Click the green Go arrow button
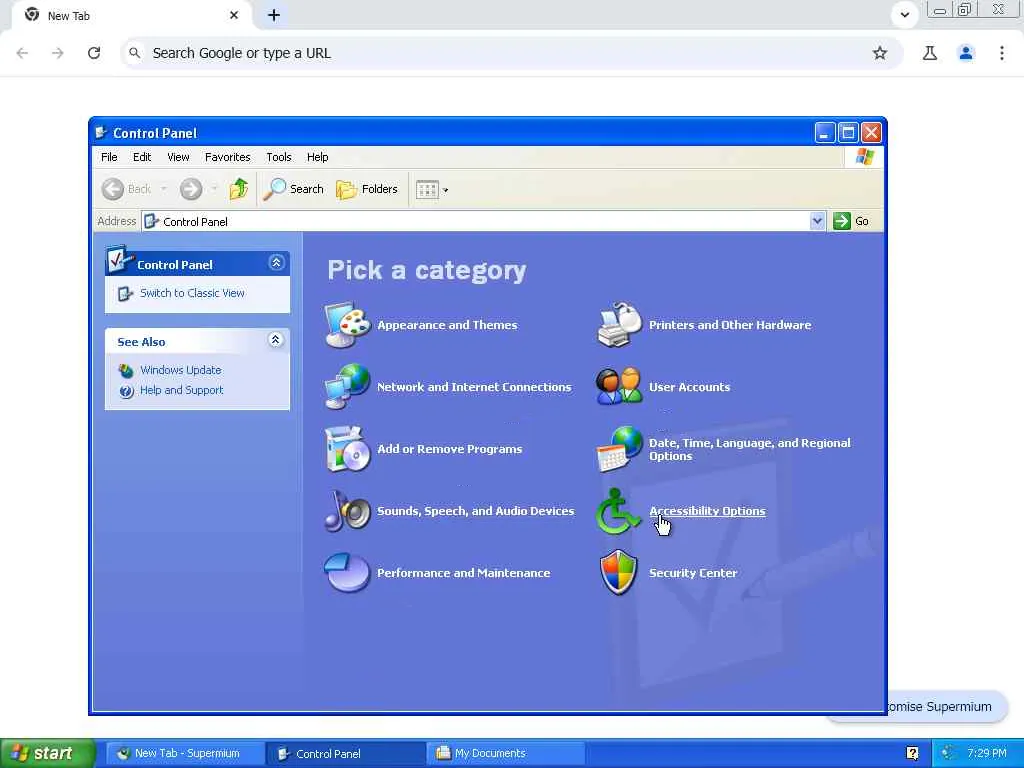This screenshot has width=1024, height=768. [842, 221]
